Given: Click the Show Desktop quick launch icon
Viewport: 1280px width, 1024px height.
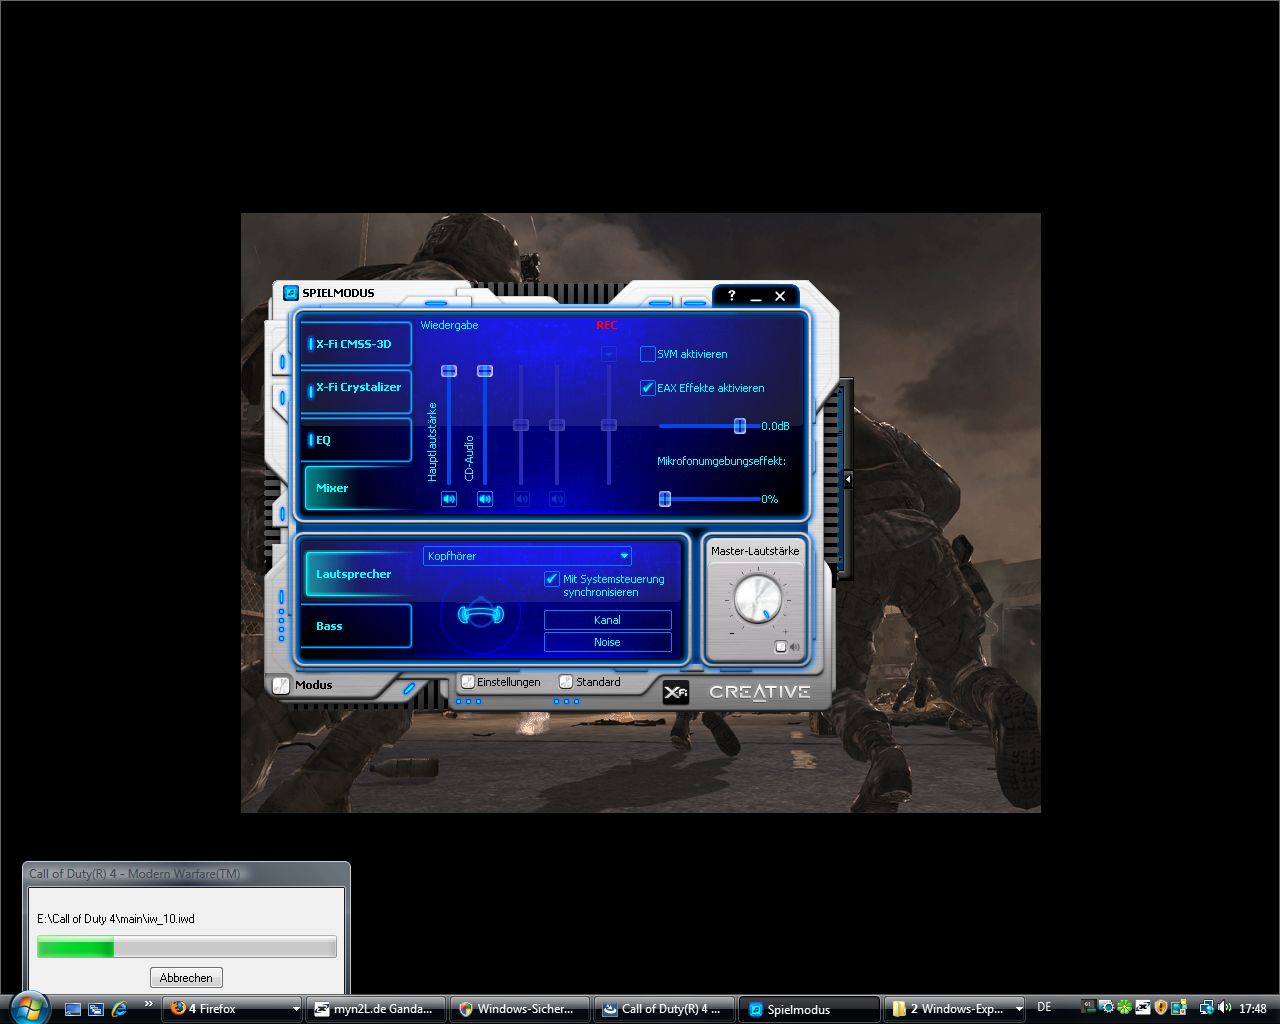Looking at the screenshot, I should pos(73,1009).
